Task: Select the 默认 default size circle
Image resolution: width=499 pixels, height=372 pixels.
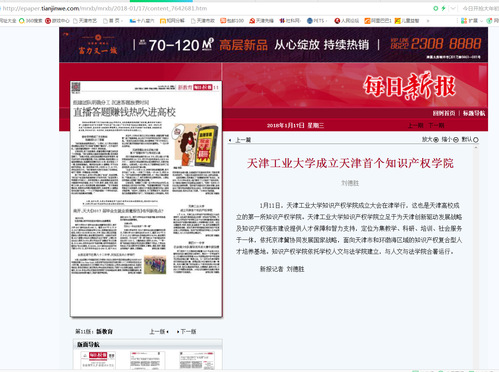Action: pyautogui.click(x=476, y=140)
